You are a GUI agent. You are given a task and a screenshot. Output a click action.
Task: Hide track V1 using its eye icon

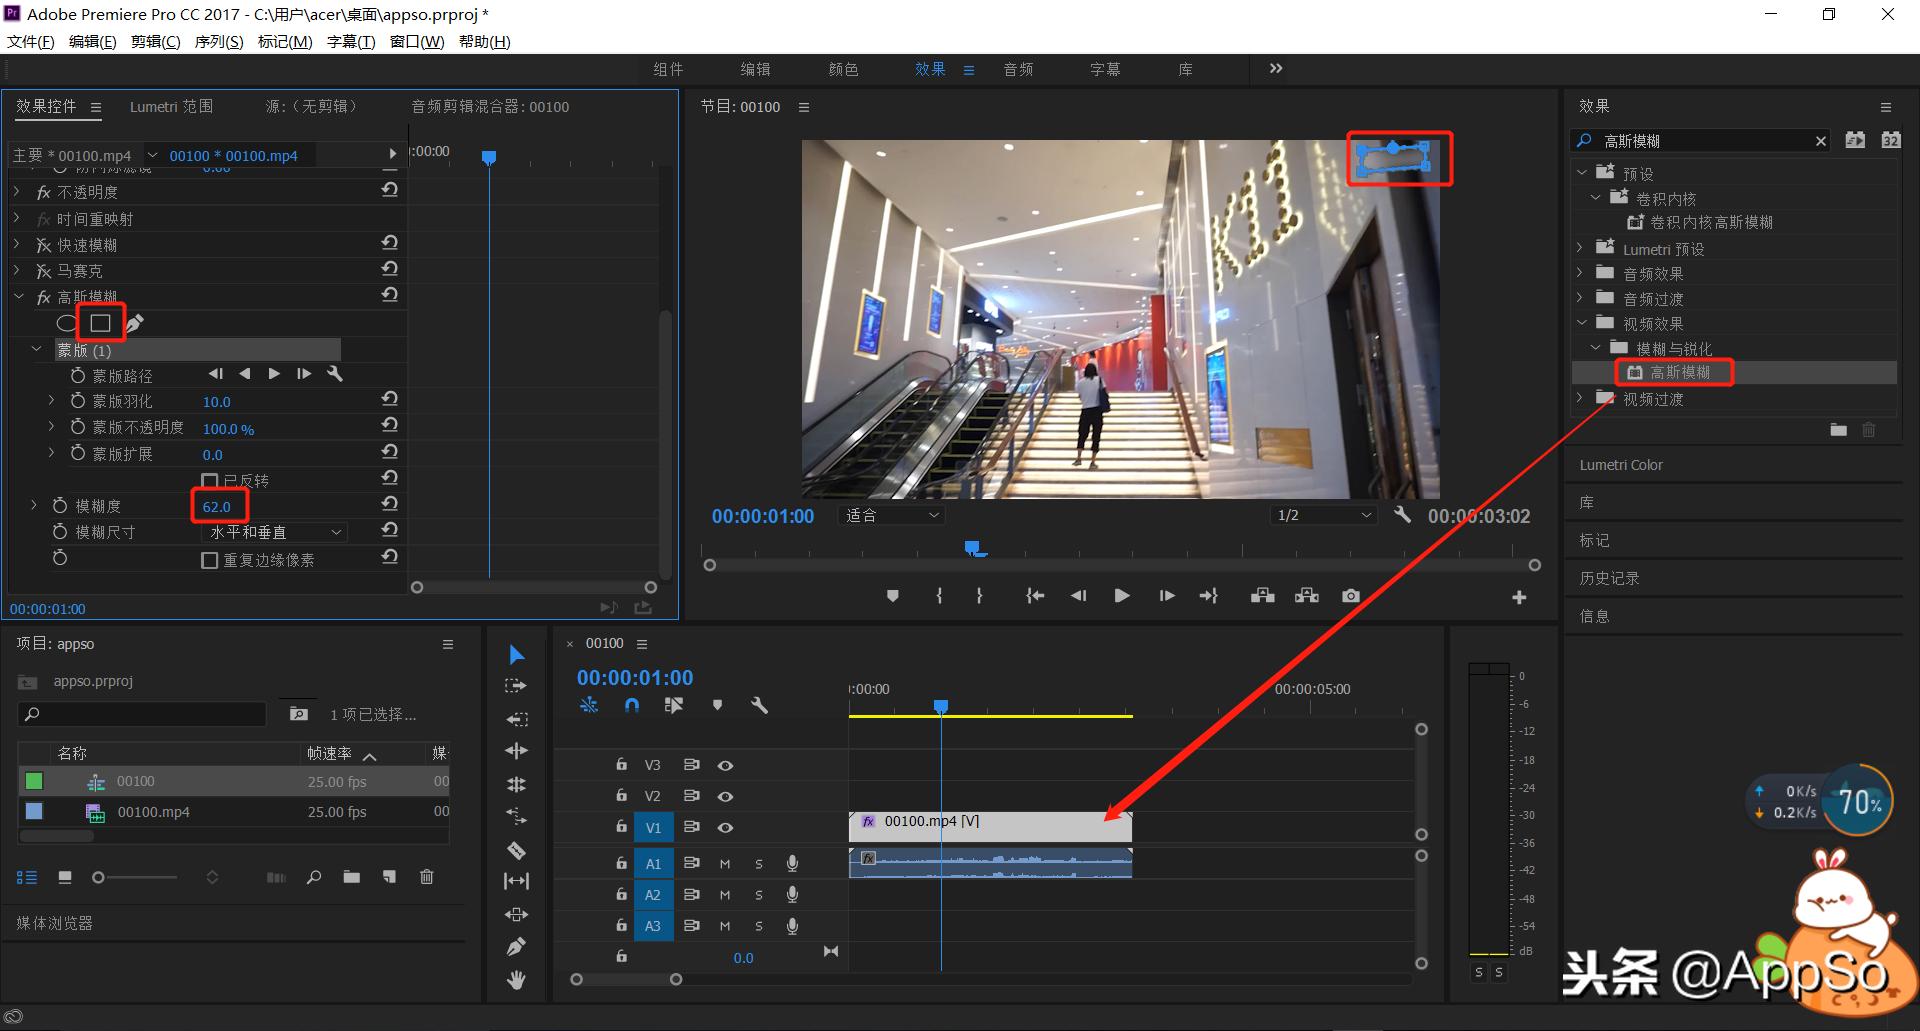(x=726, y=828)
